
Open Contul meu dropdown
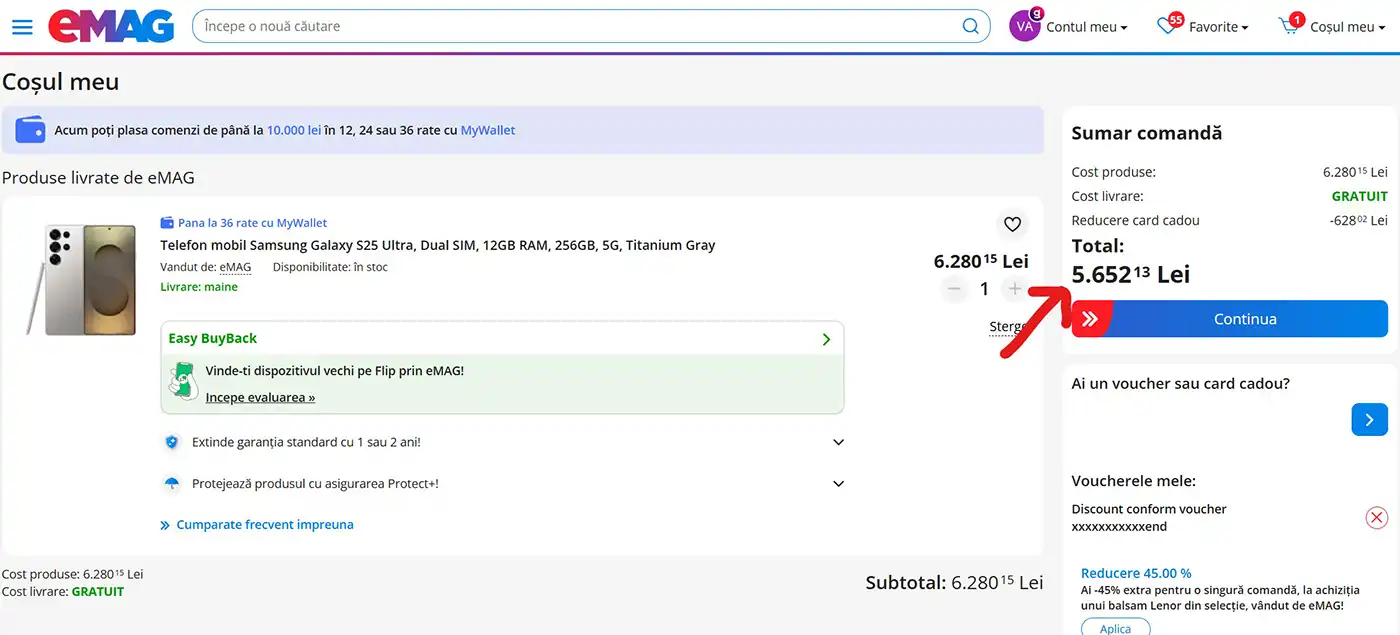coord(1087,27)
